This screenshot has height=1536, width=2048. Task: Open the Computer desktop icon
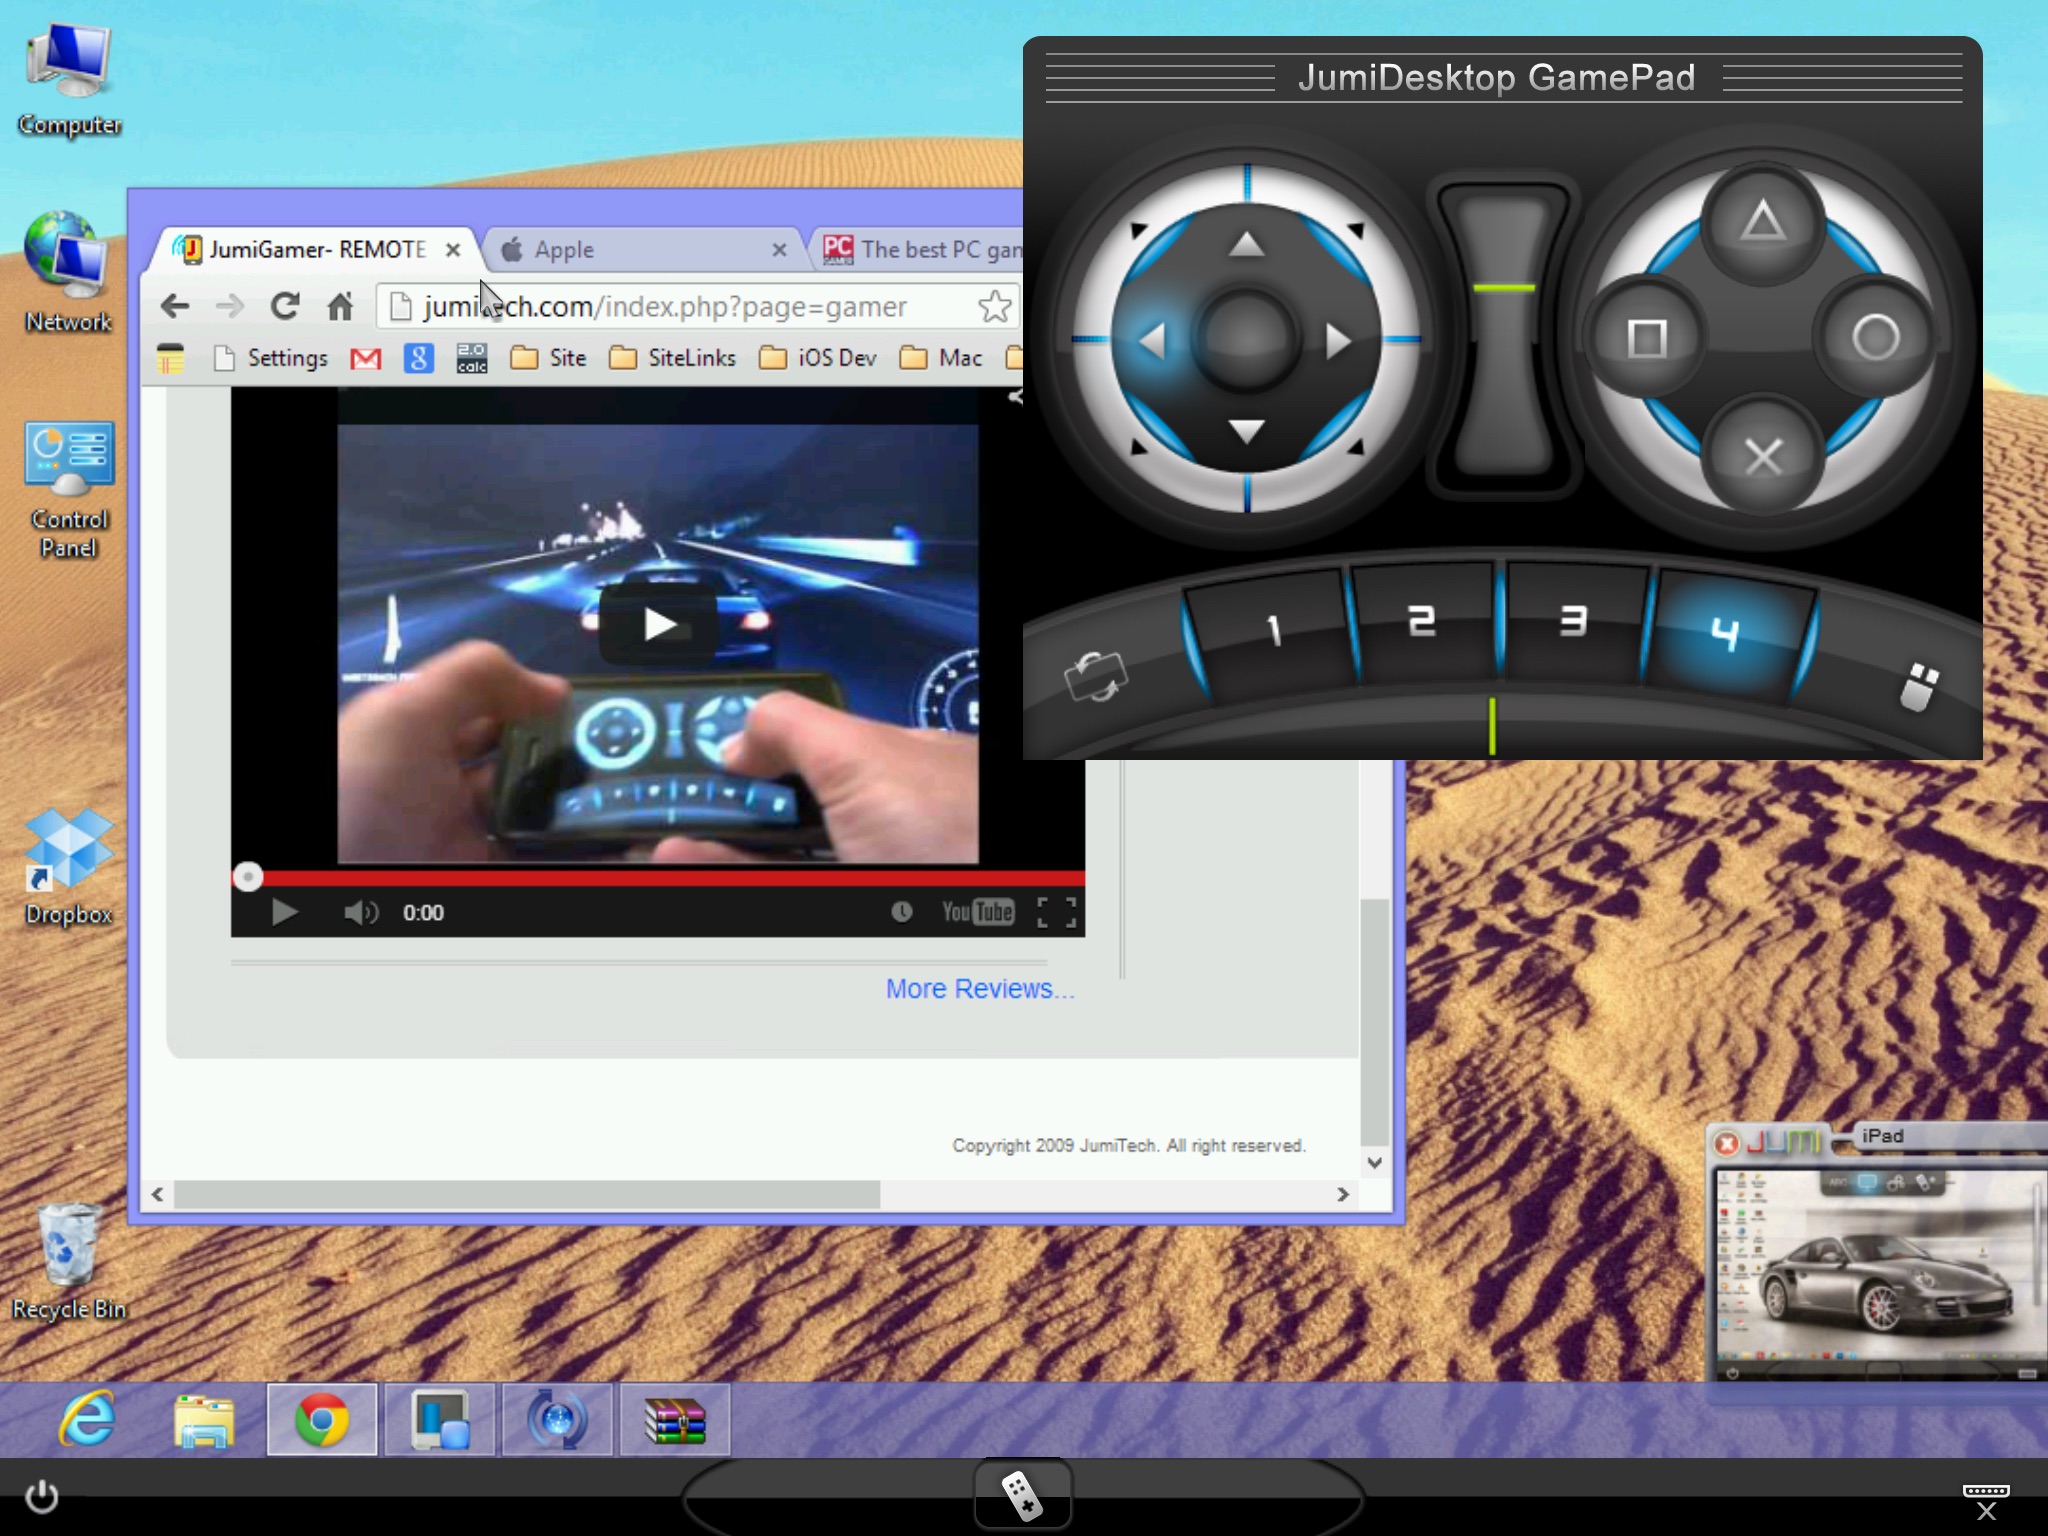pos(69,80)
